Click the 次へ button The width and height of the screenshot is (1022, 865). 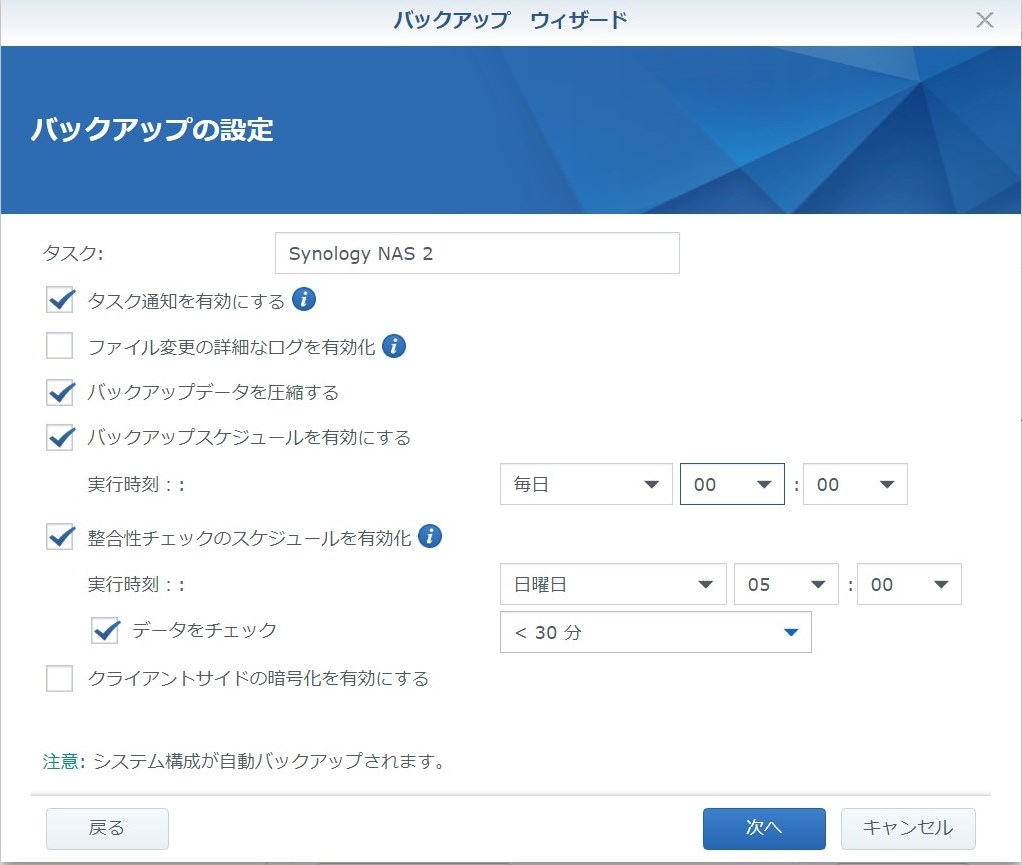(x=764, y=828)
